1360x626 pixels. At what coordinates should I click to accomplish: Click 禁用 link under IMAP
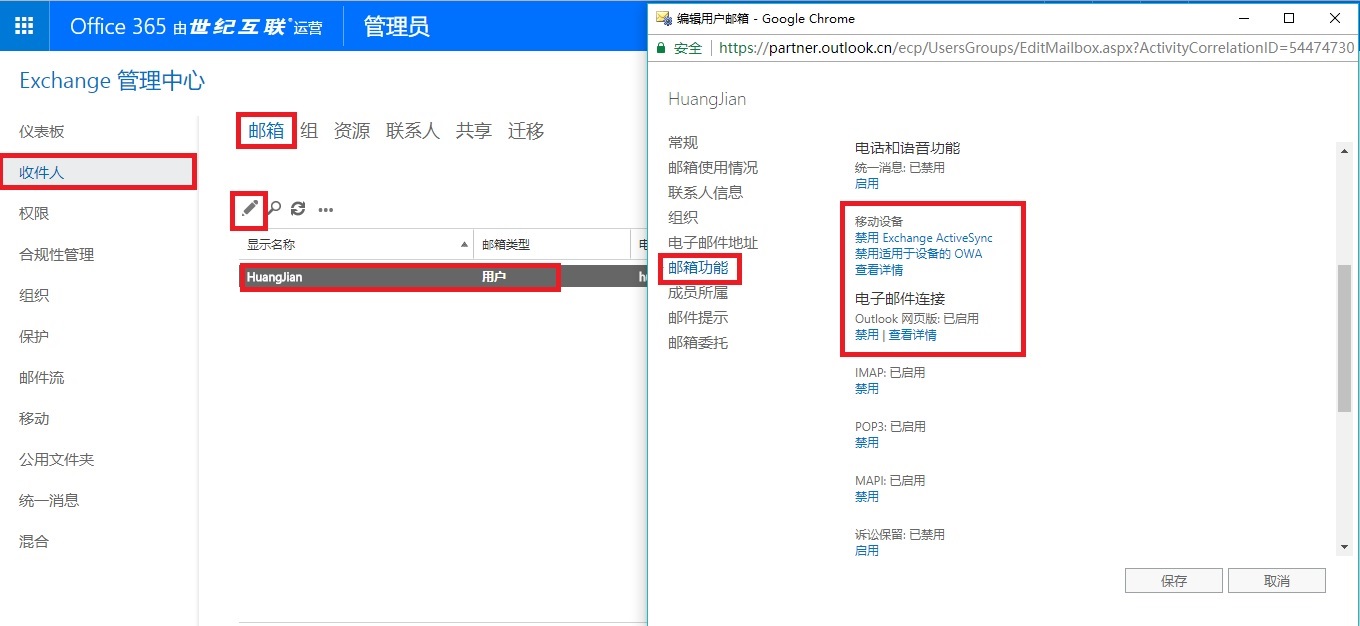[867, 389]
